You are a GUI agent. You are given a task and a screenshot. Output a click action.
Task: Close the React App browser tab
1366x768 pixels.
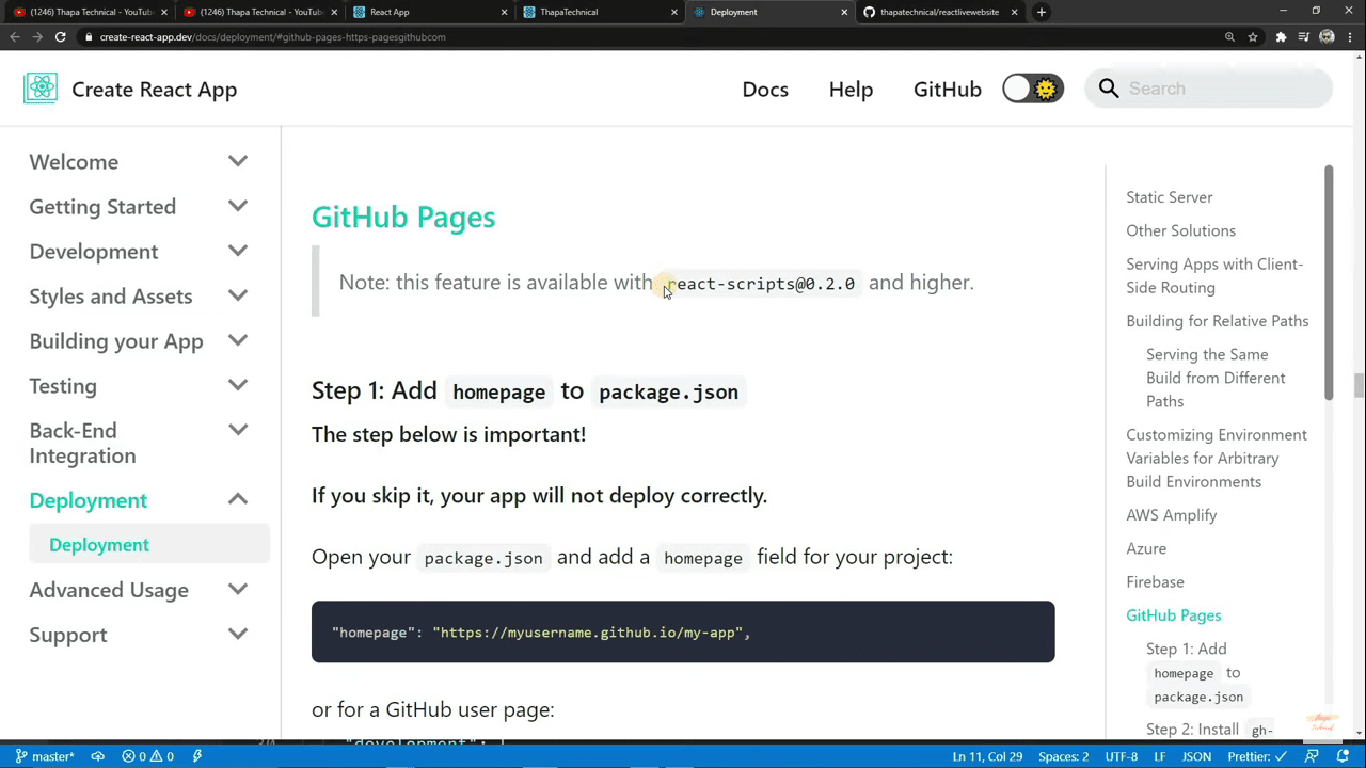(505, 12)
